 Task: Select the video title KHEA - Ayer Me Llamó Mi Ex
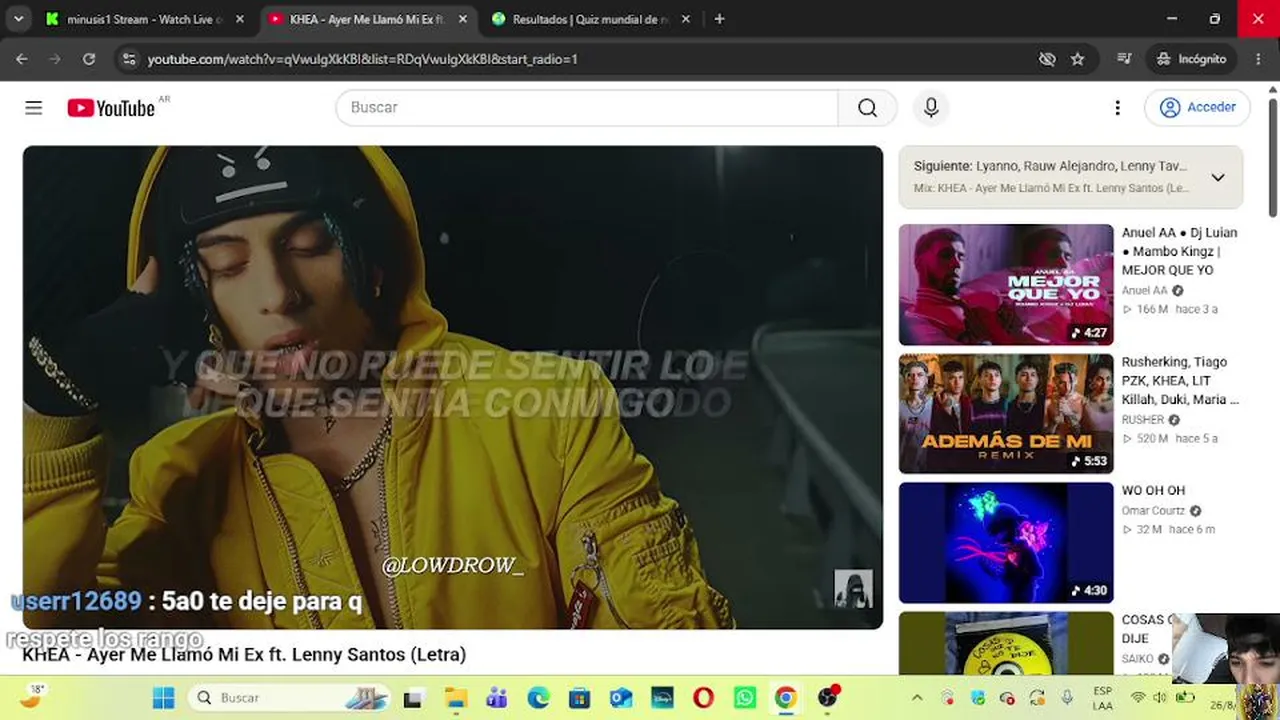tap(244, 655)
